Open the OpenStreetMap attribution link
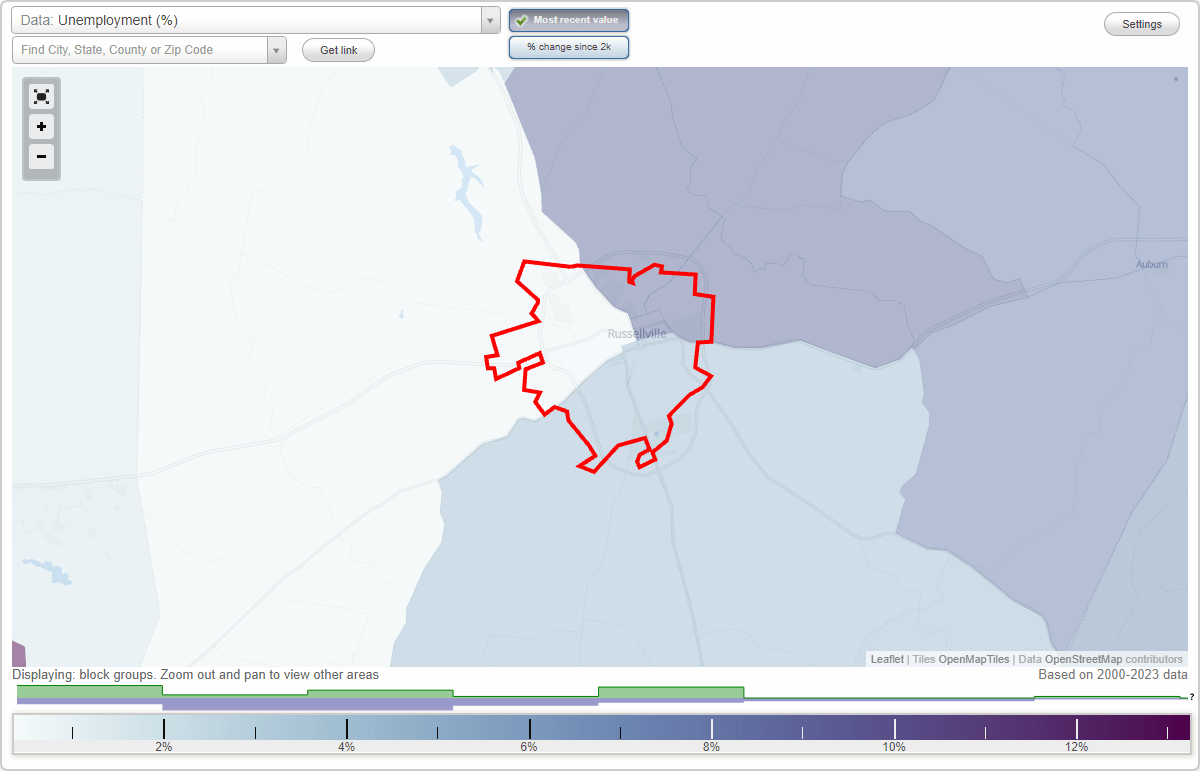The image size is (1200, 771). coord(1083,659)
